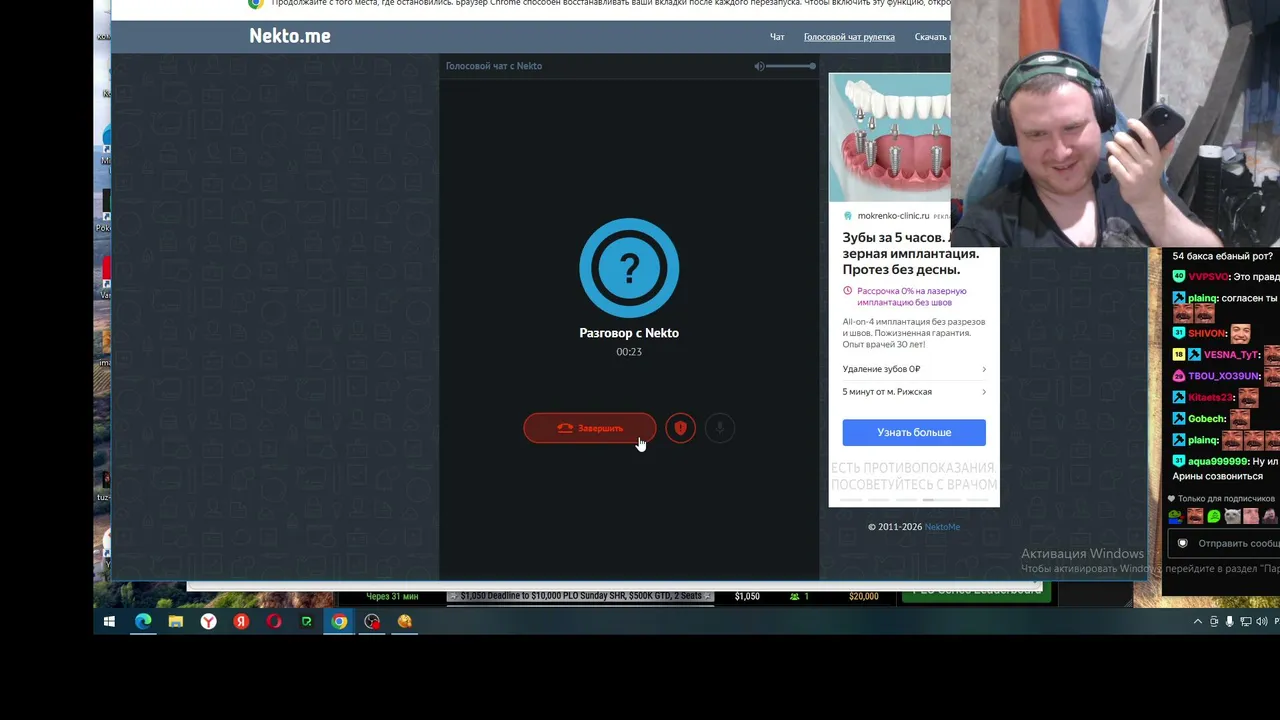Screen dimensions: 1280x720
Task: Open the mokrenko-clinic.ru ad link
Action: pyautogui.click(x=893, y=216)
